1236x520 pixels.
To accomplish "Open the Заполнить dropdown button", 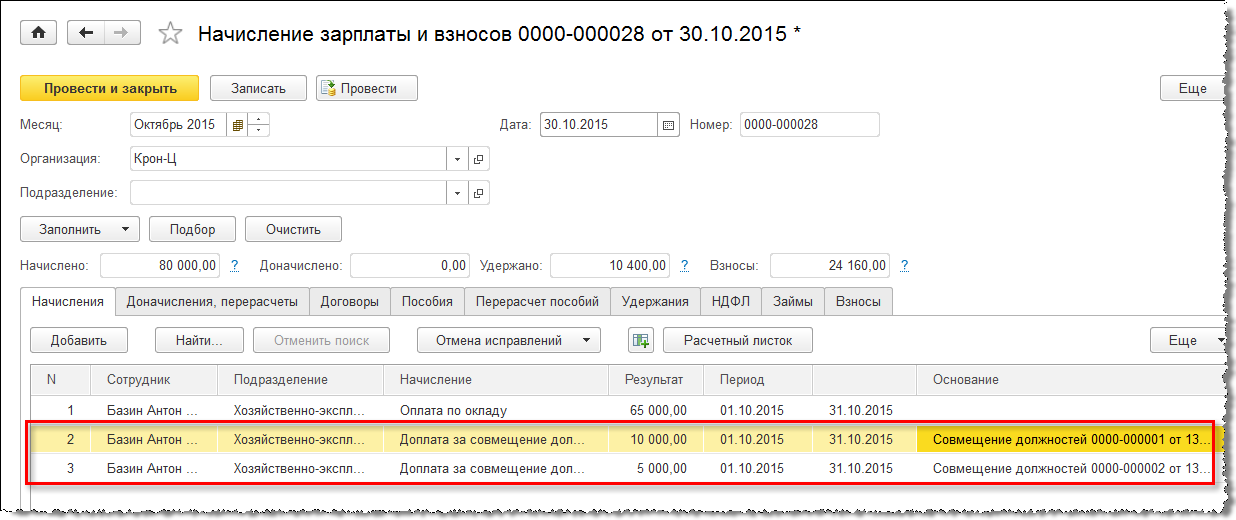I will coord(79,229).
